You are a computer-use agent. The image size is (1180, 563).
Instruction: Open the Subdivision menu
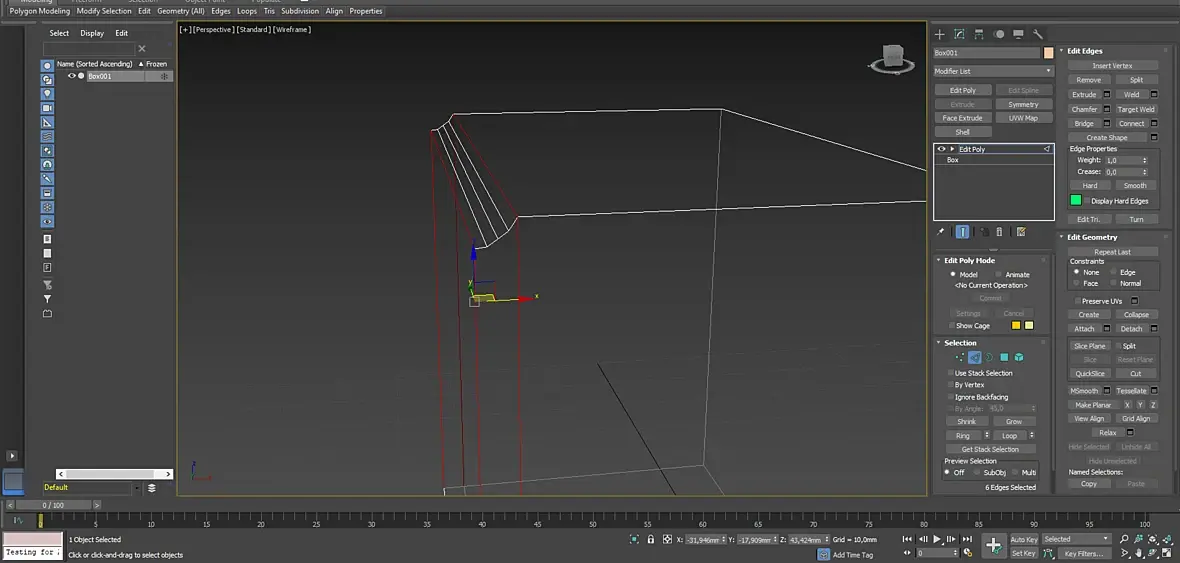(x=300, y=11)
